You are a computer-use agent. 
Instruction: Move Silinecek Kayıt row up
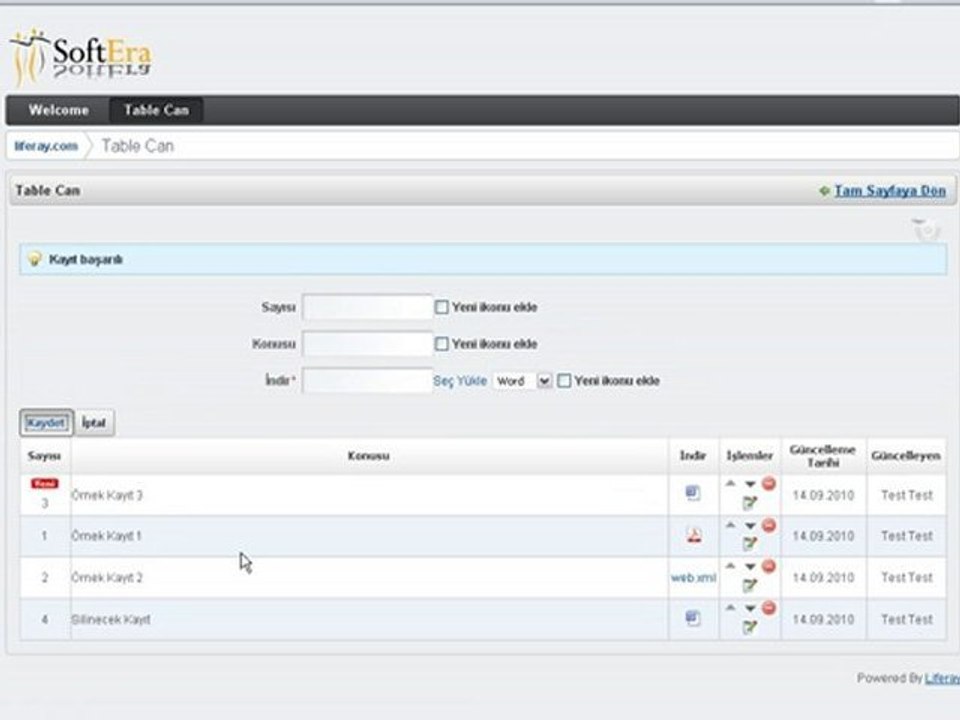[730, 608]
